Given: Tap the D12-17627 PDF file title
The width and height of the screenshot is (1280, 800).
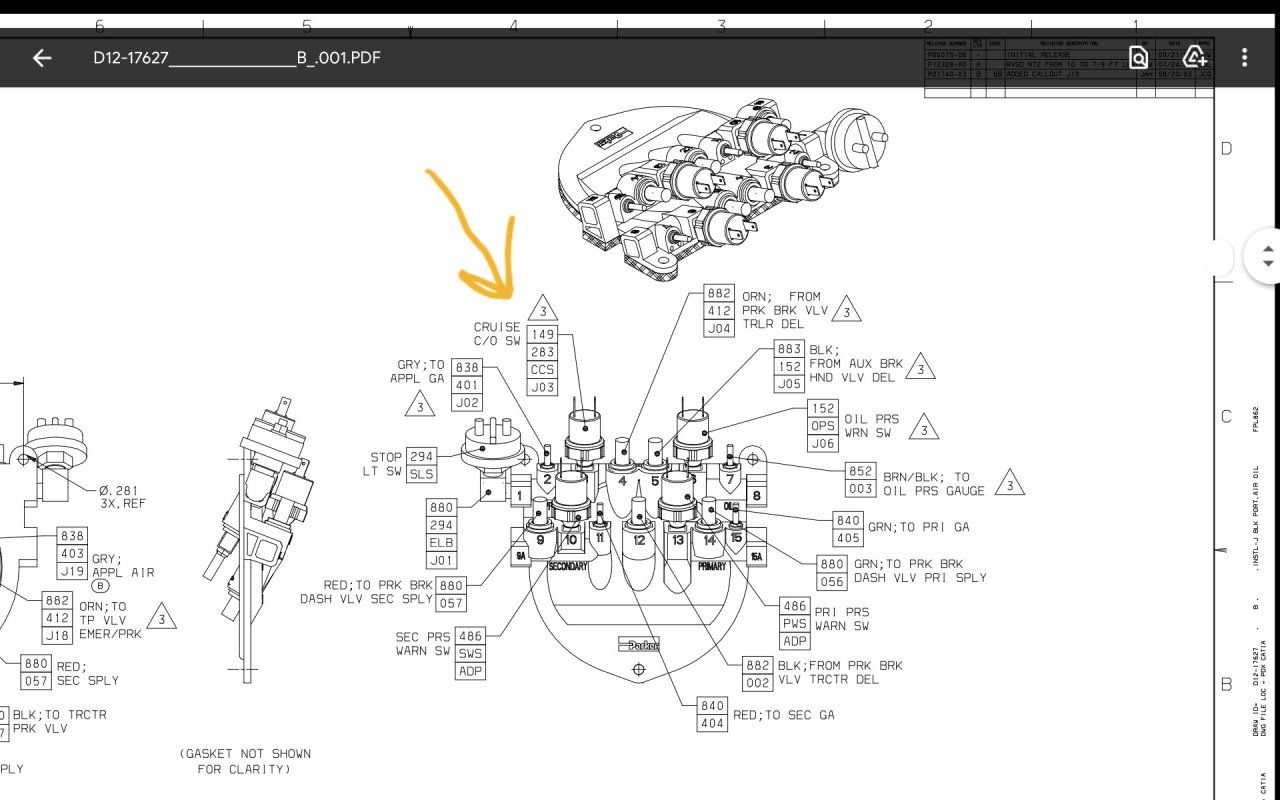Looking at the screenshot, I should (x=236, y=58).
